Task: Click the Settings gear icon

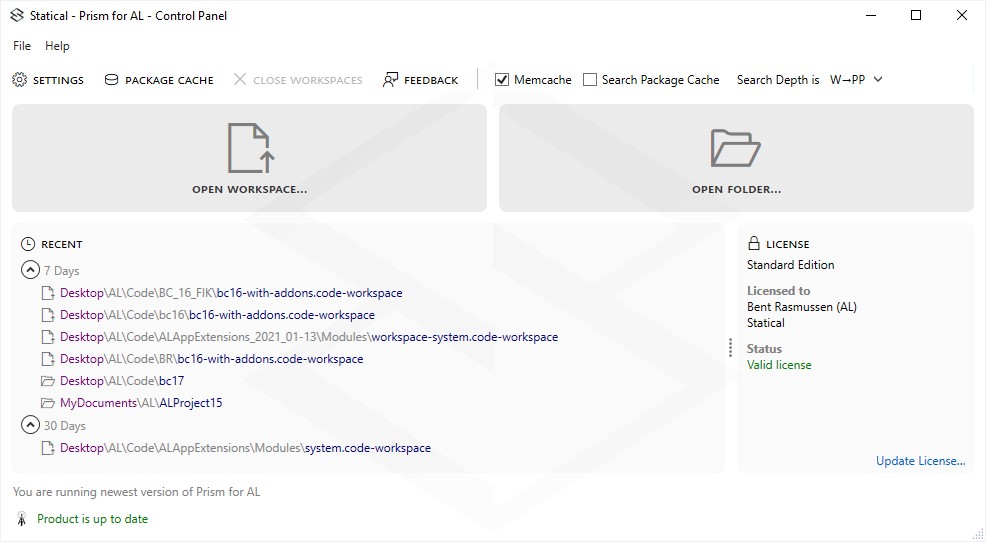Action: [19, 80]
